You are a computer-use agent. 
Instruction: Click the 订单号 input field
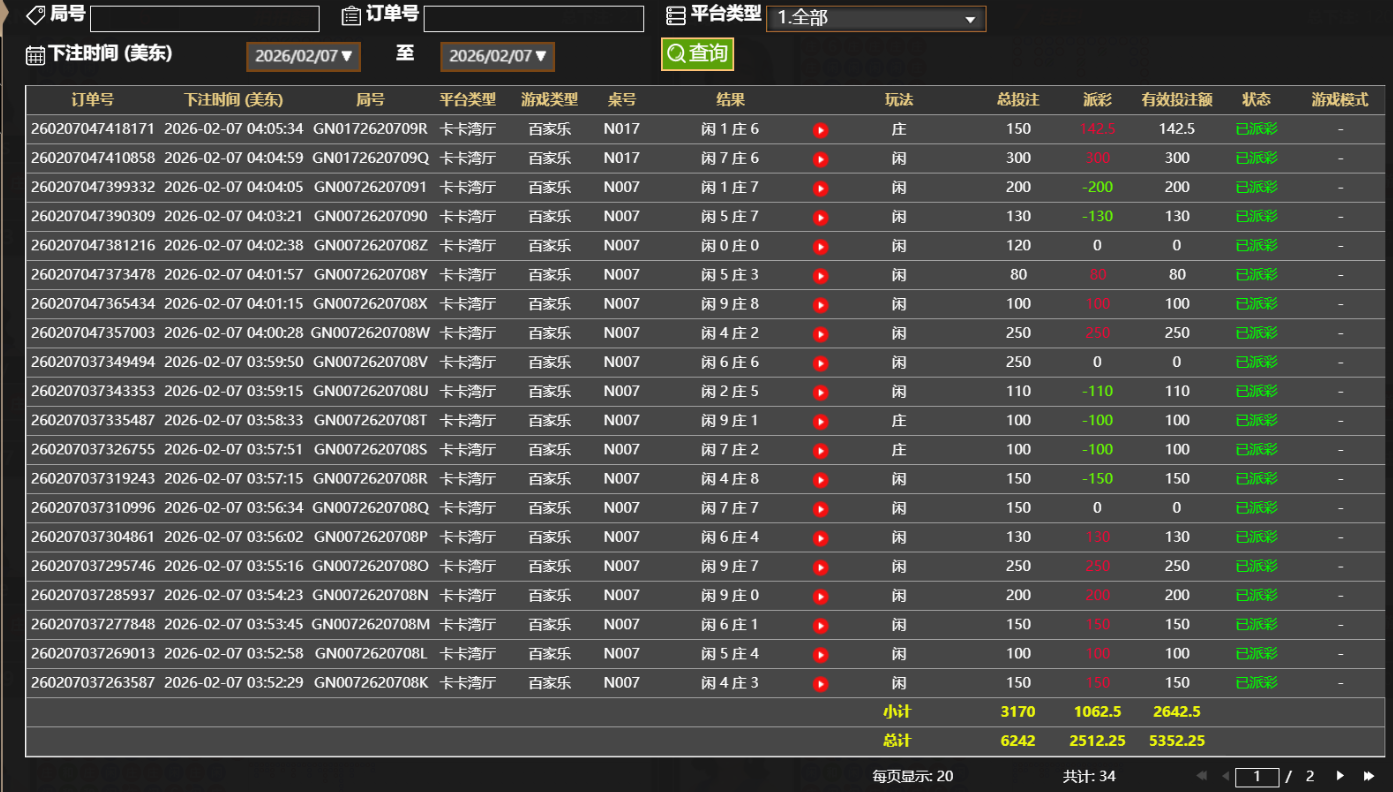(x=533, y=19)
